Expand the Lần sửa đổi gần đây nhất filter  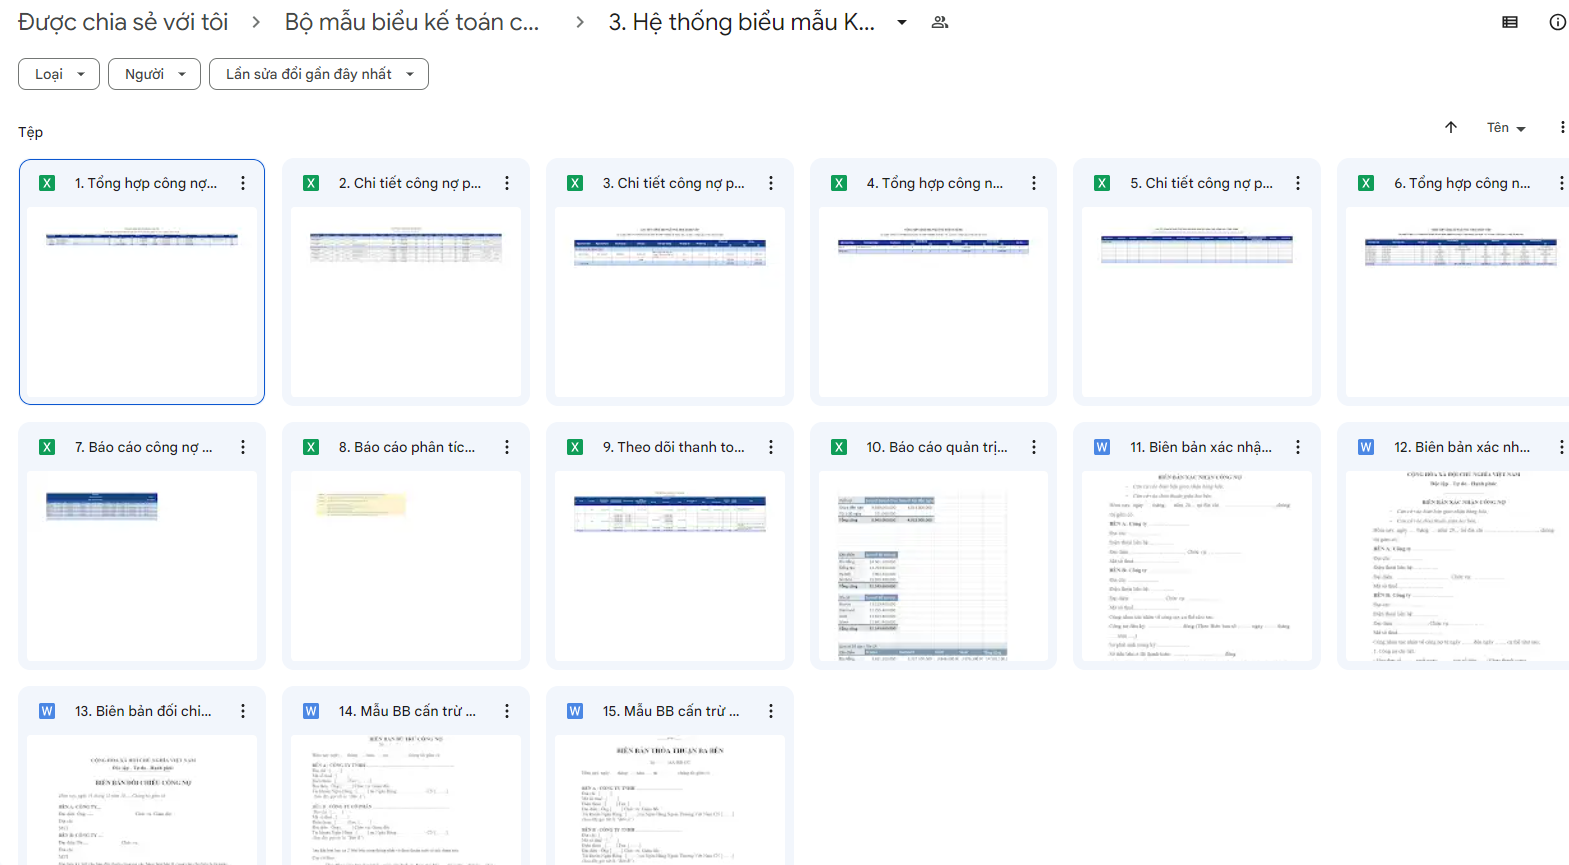318,74
